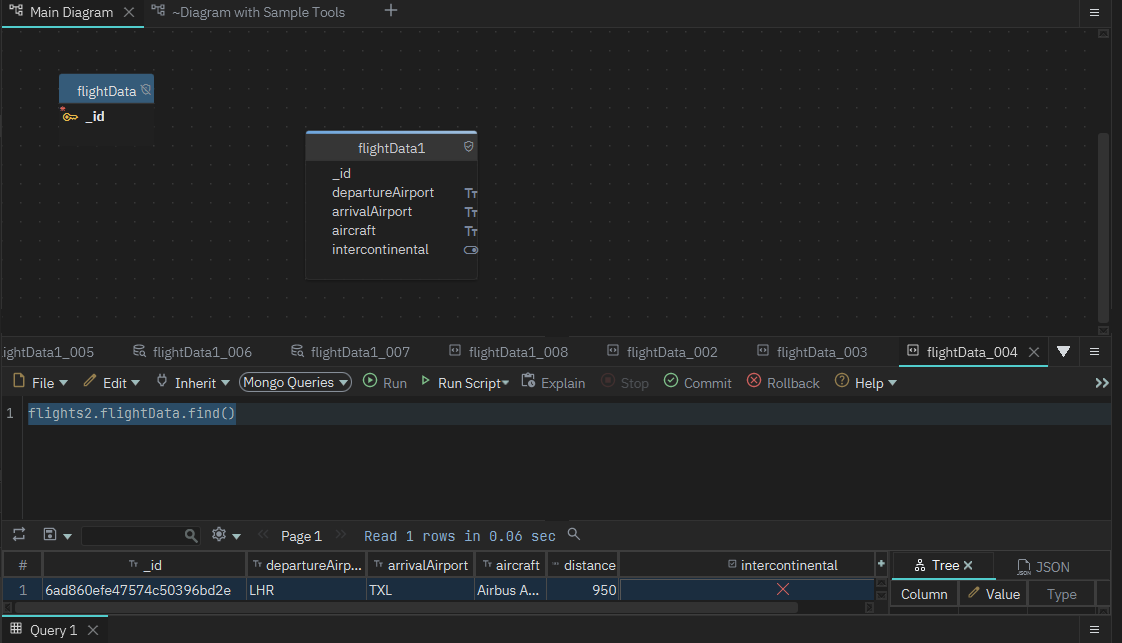Sort by the arrivalAirport column header
1122x643 pixels.
point(421,565)
